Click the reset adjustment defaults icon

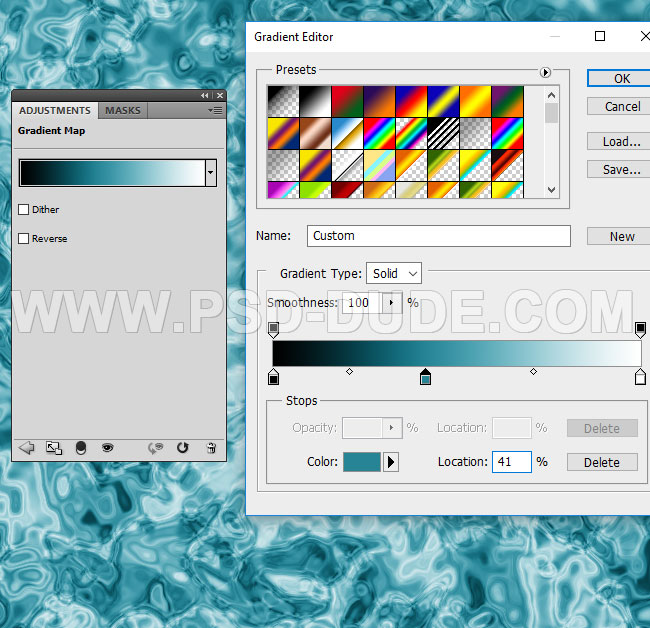pos(182,448)
